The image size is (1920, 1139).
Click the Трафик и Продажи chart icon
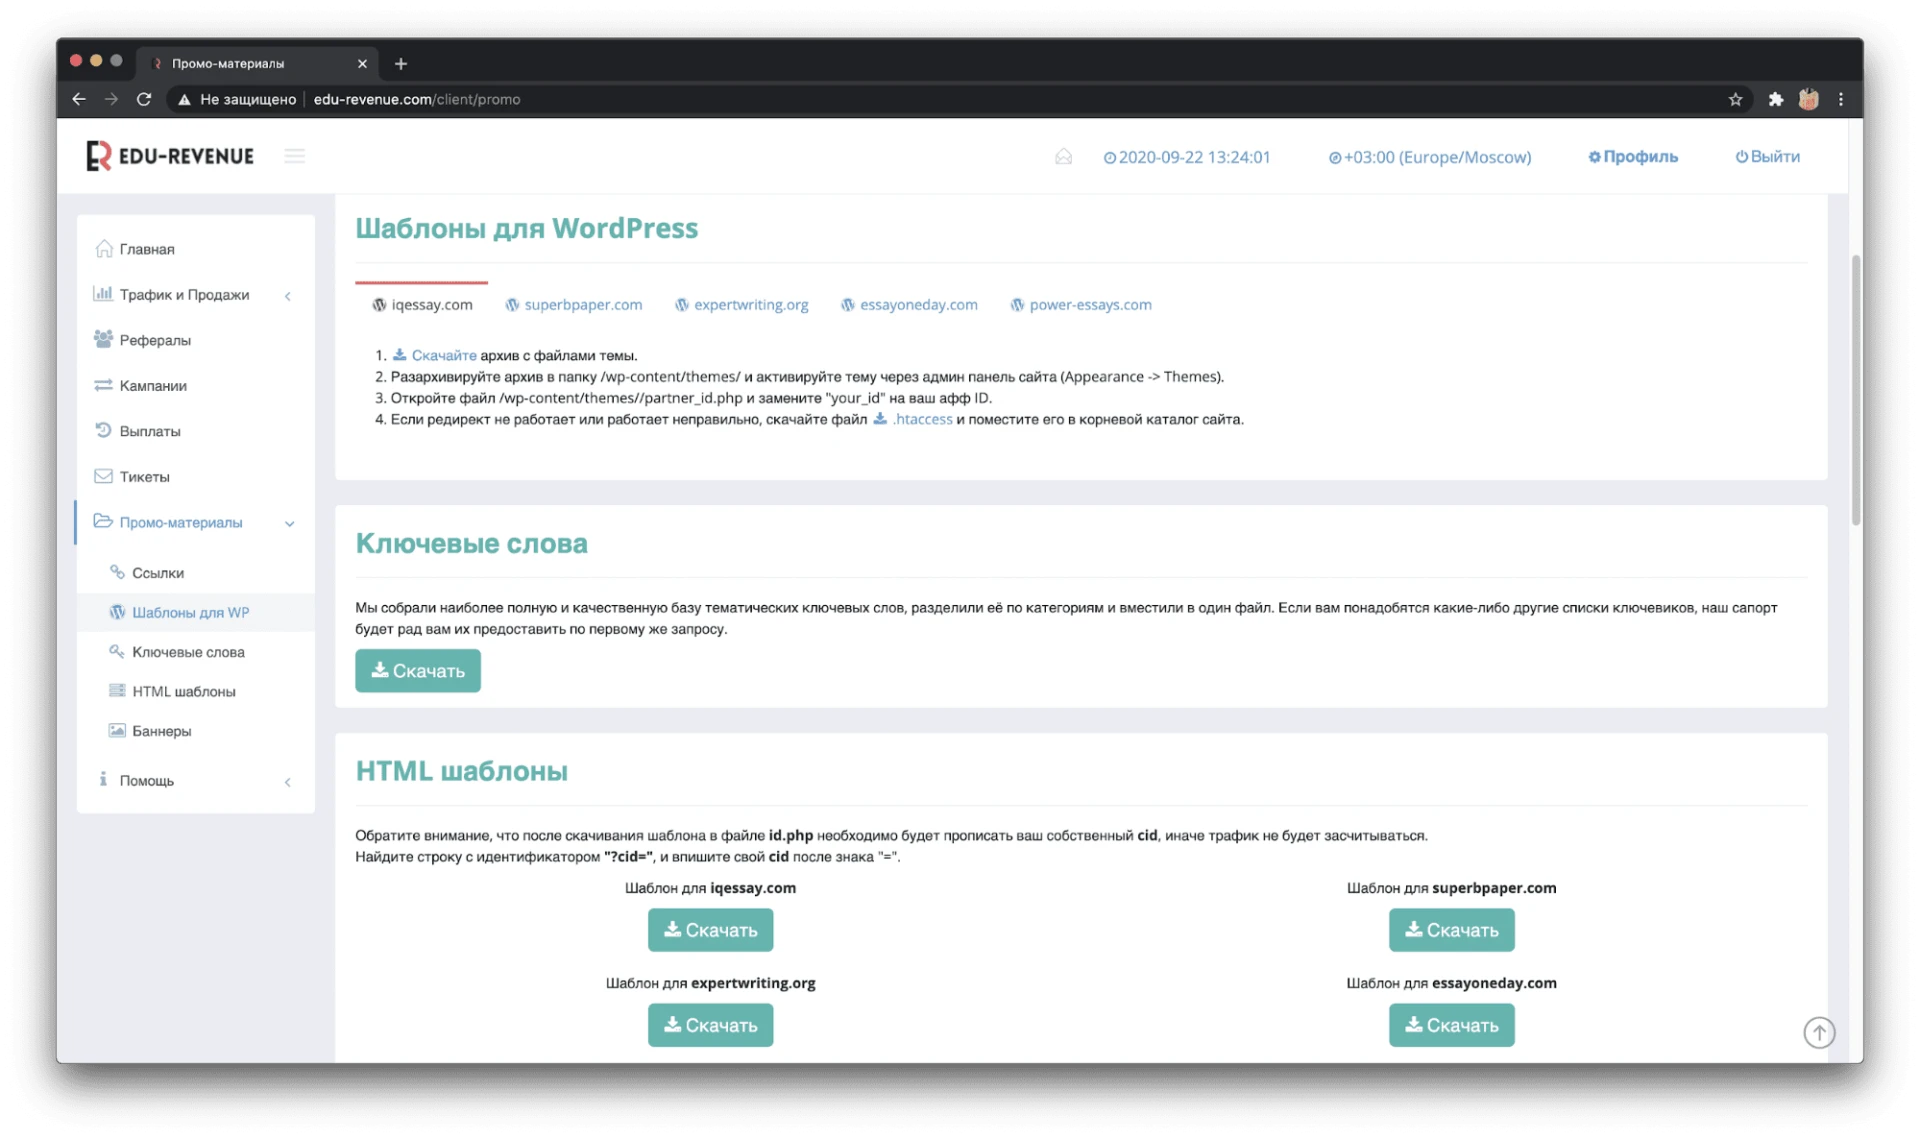103,294
